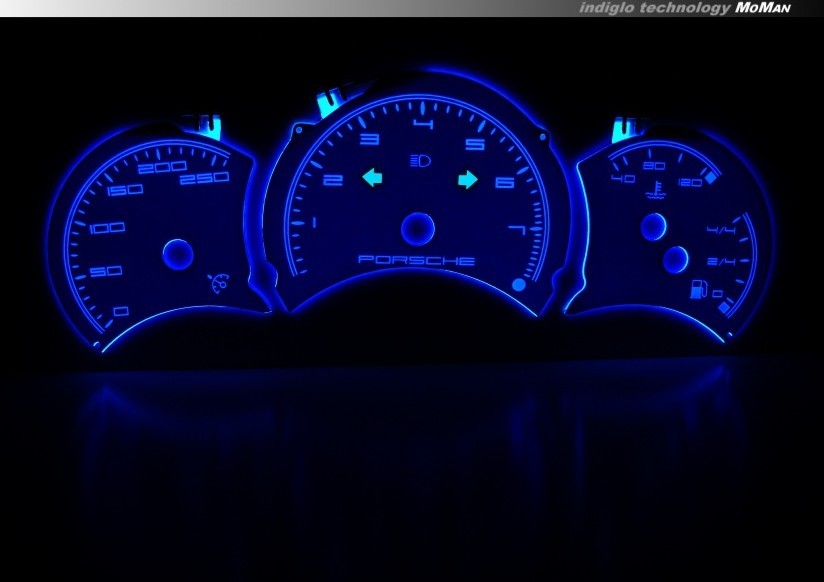Viewport: 824px width, 582px height.
Task: Click the indiglo technology header text
Action: click(x=654, y=7)
